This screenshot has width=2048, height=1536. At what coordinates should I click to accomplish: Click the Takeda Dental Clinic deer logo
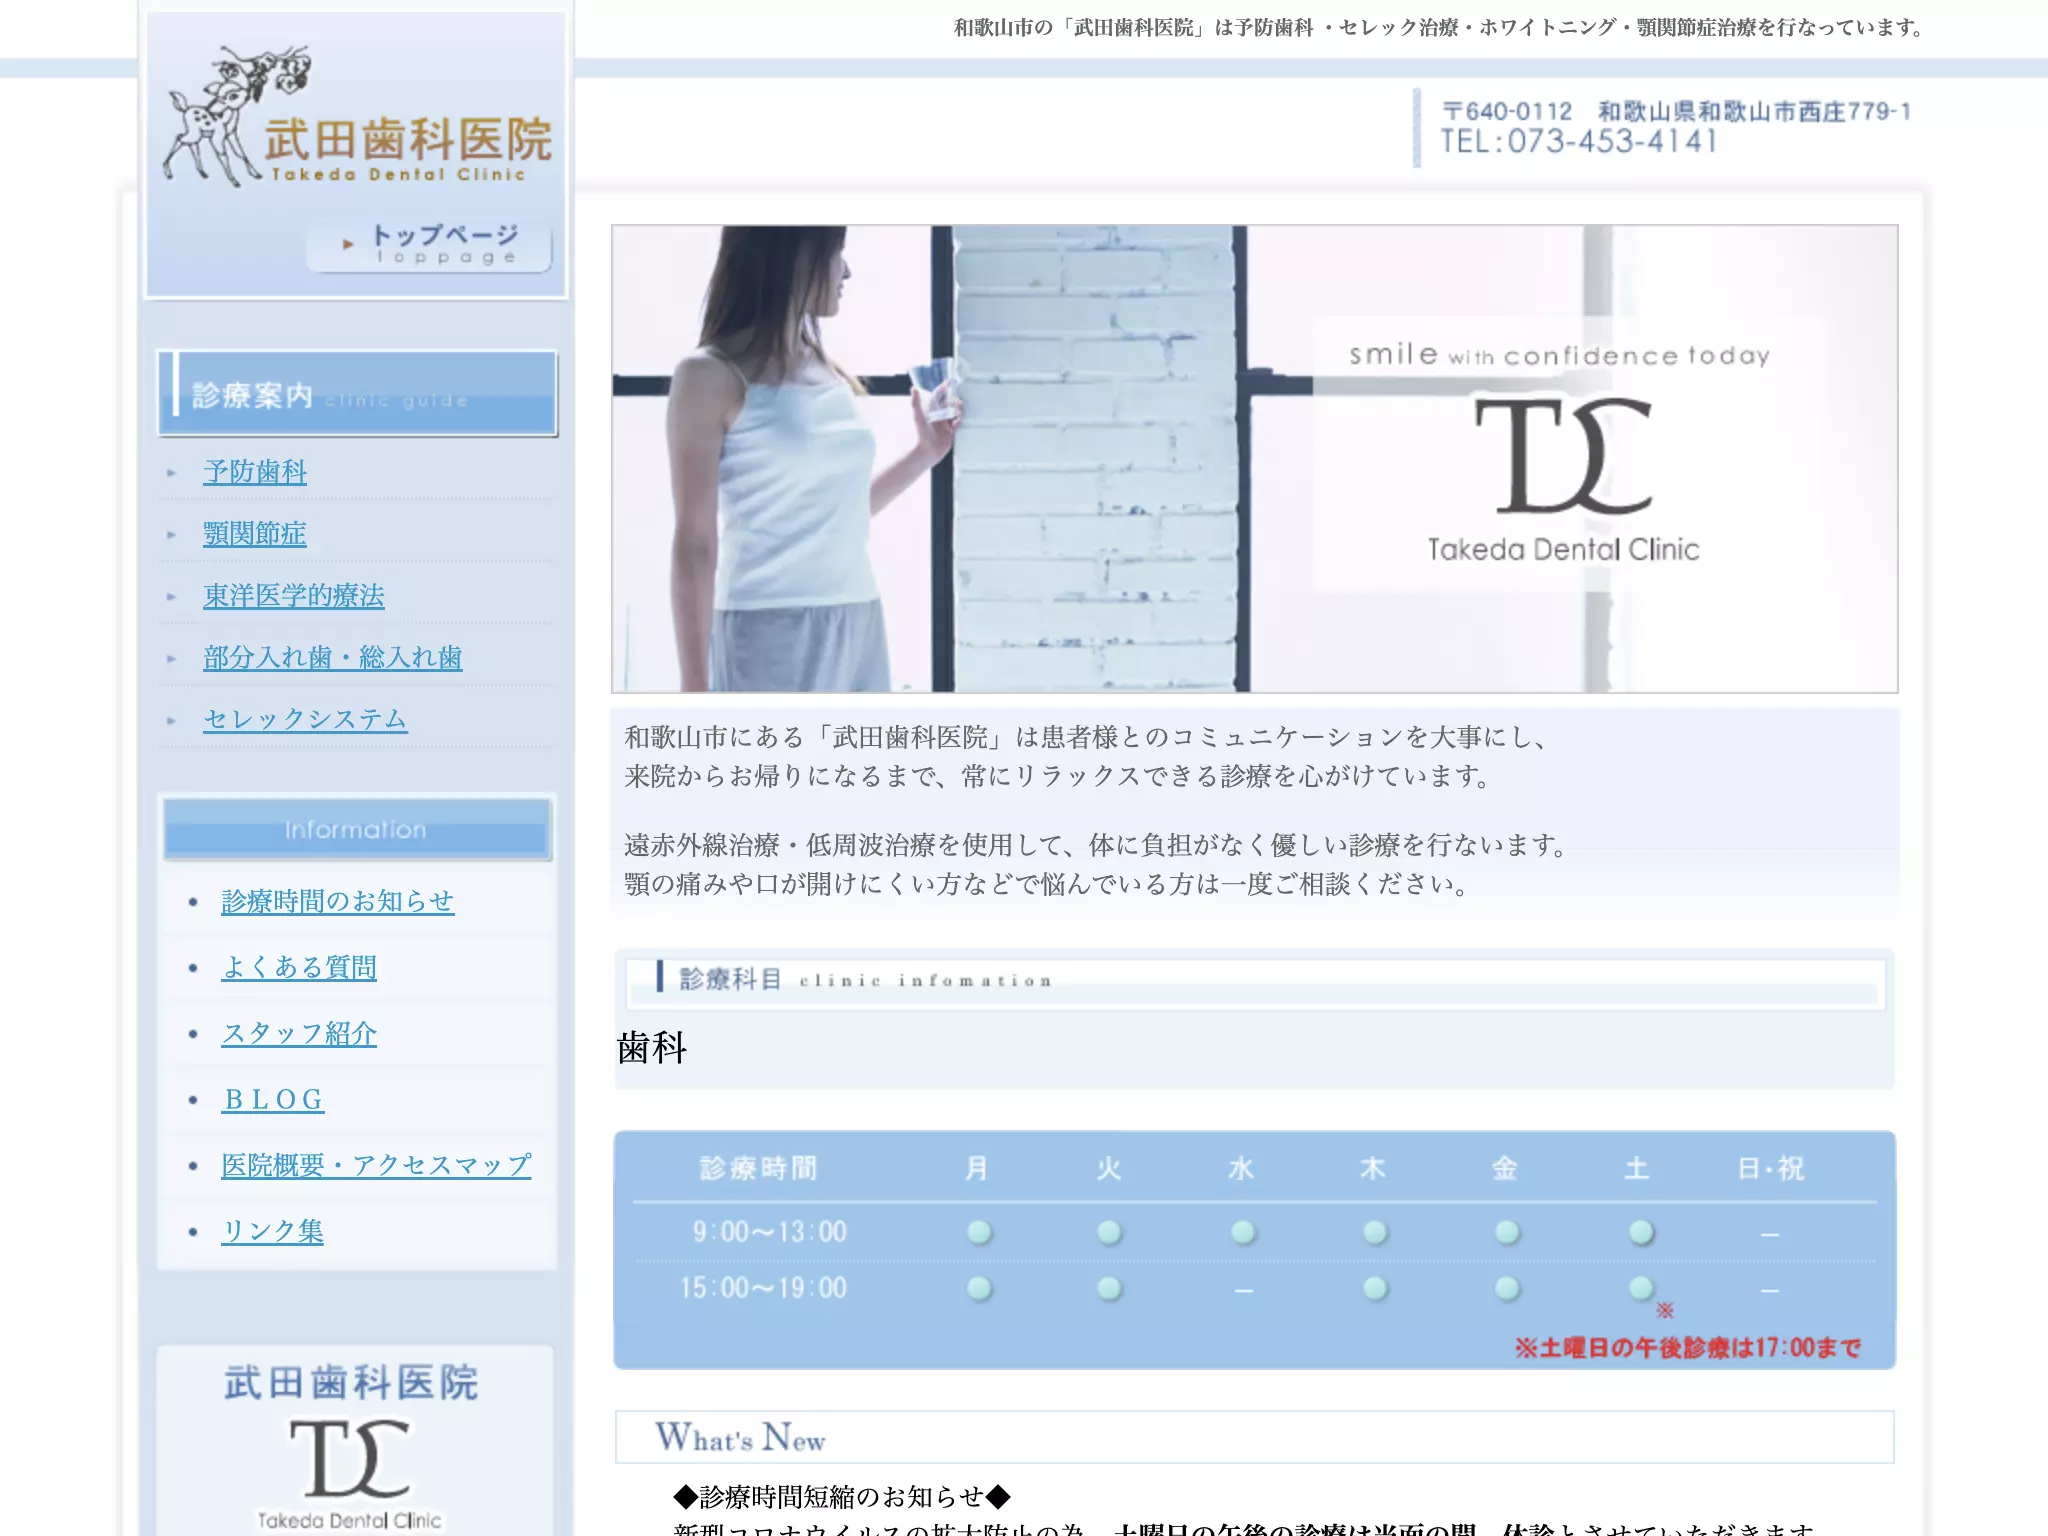coord(357,116)
